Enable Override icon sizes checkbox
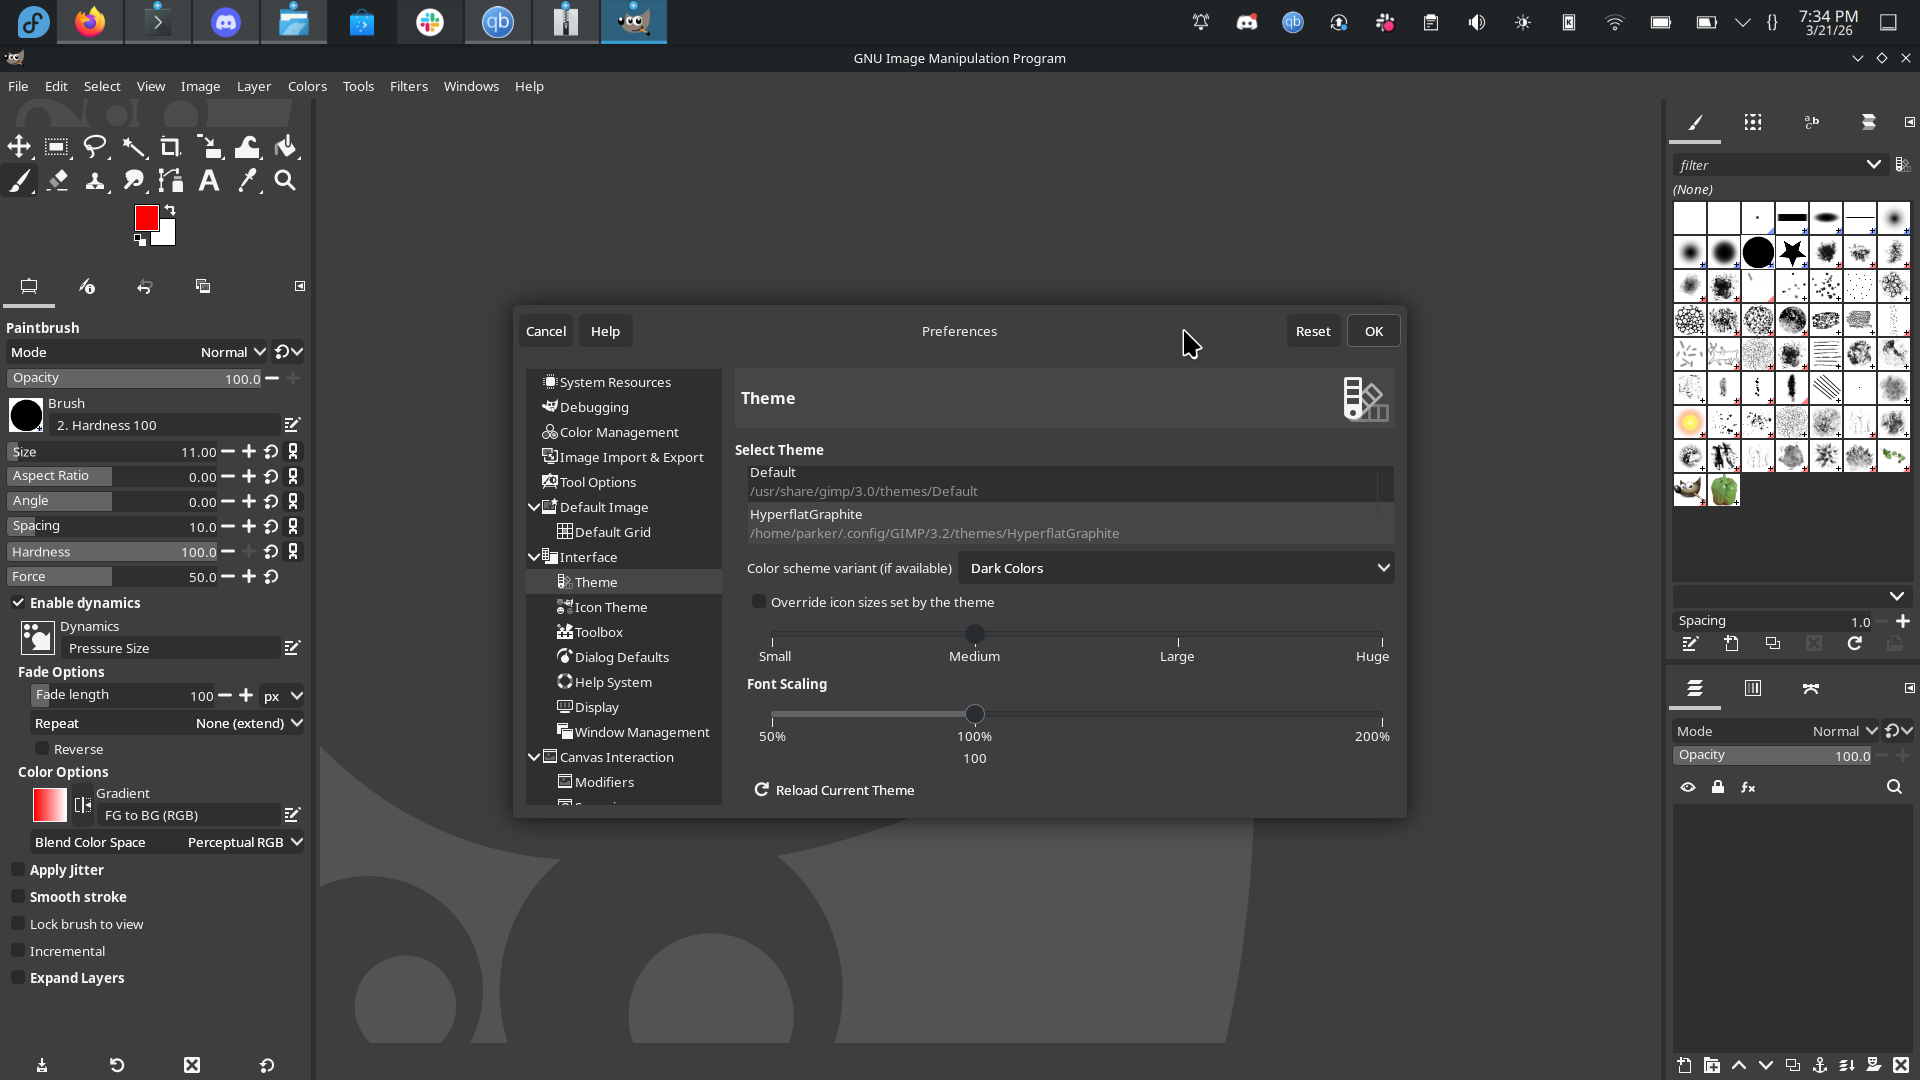Viewport: 1920px width, 1080px height. click(x=759, y=602)
